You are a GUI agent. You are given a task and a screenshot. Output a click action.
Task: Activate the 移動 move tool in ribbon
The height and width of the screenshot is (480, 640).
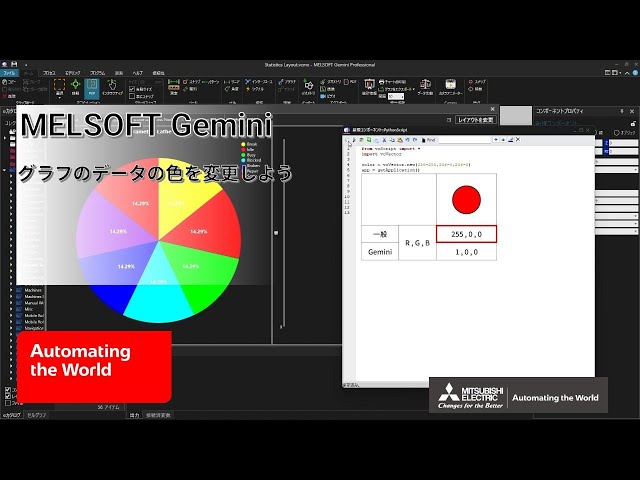point(76,87)
